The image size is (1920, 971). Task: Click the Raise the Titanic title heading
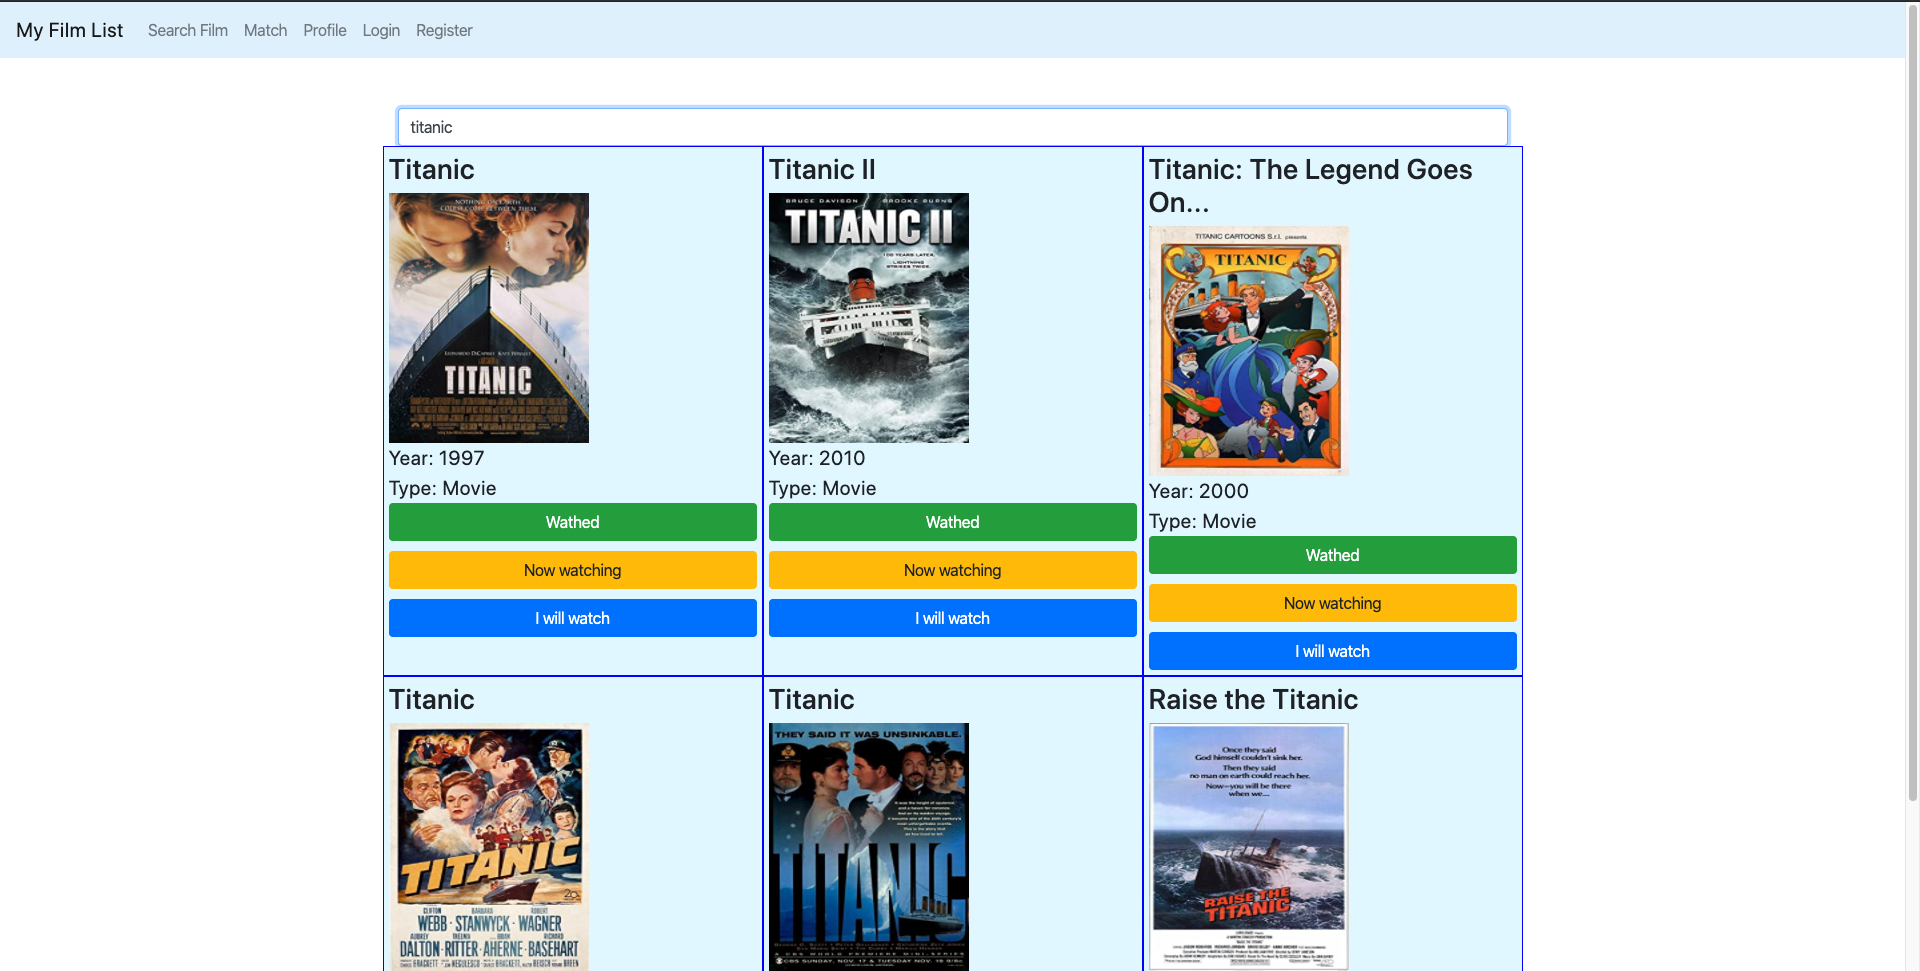(x=1253, y=700)
